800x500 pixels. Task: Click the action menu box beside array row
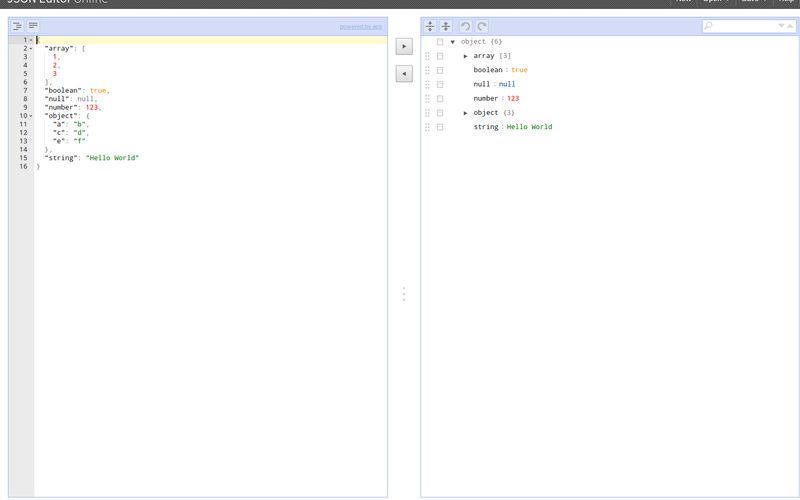440,56
